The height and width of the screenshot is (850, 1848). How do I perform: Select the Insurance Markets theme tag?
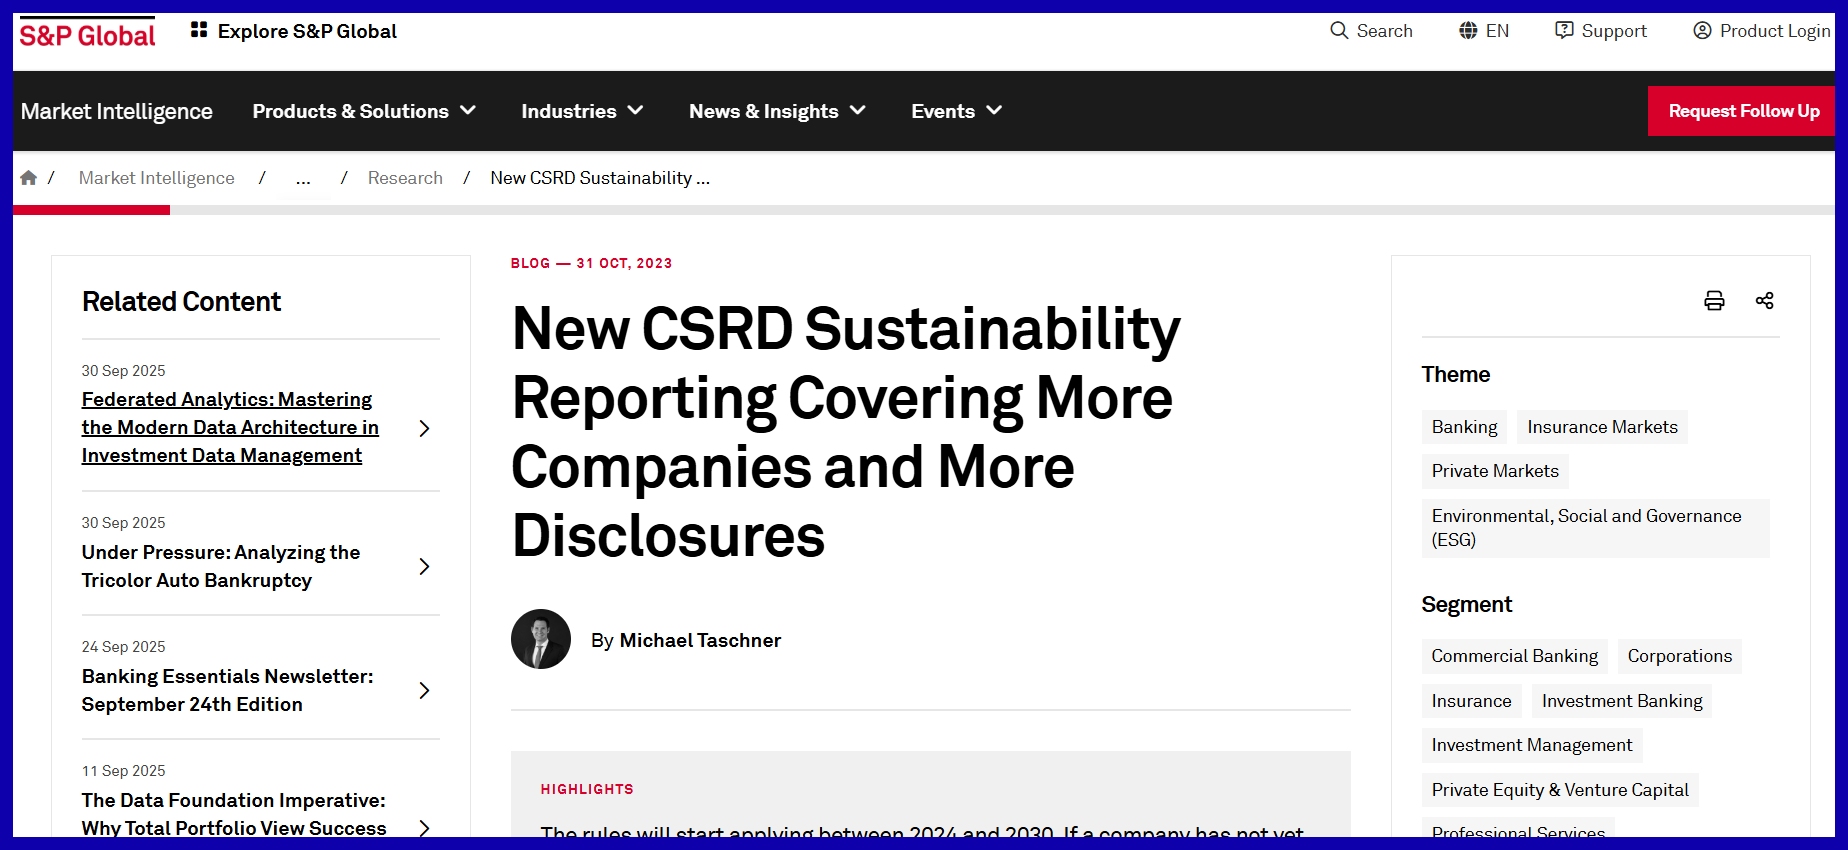(1602, 427)
